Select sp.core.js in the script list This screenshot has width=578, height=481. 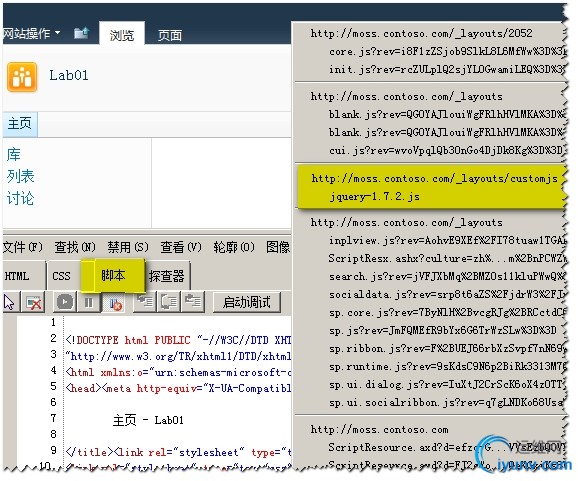447,313
